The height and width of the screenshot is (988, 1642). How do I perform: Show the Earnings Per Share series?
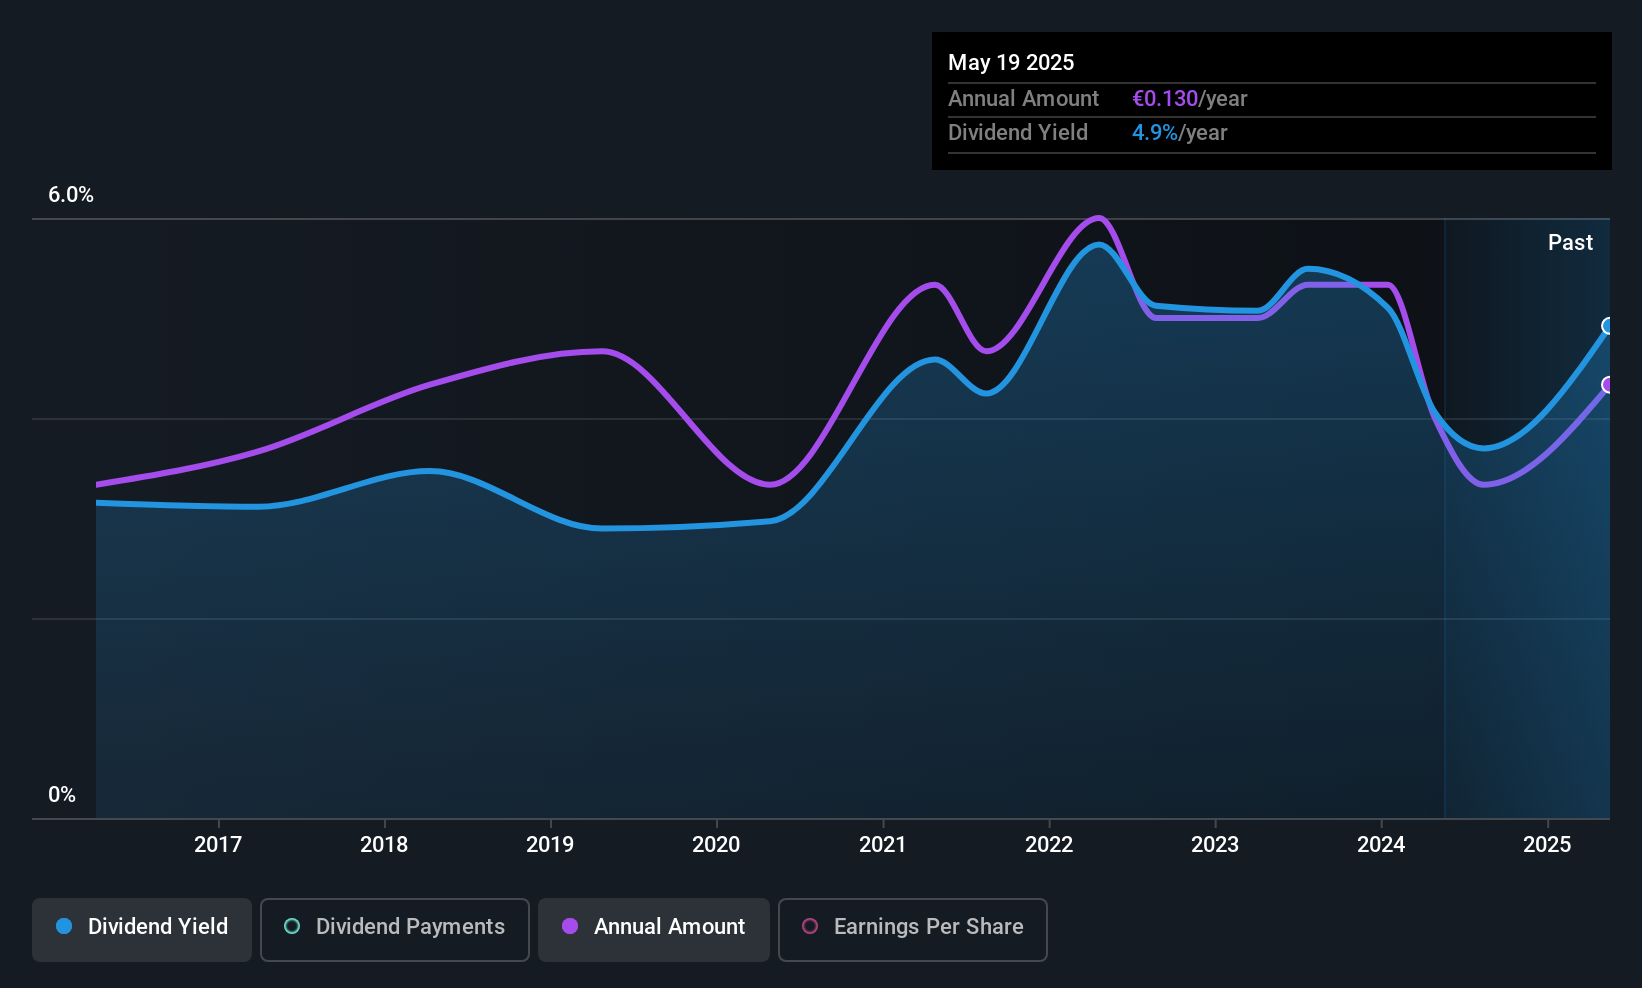[x=912, y=929]
